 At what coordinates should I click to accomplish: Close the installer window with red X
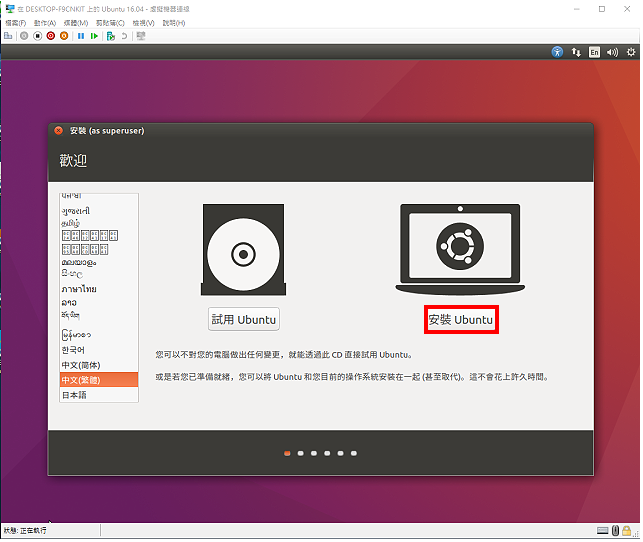tap(59, 131)
